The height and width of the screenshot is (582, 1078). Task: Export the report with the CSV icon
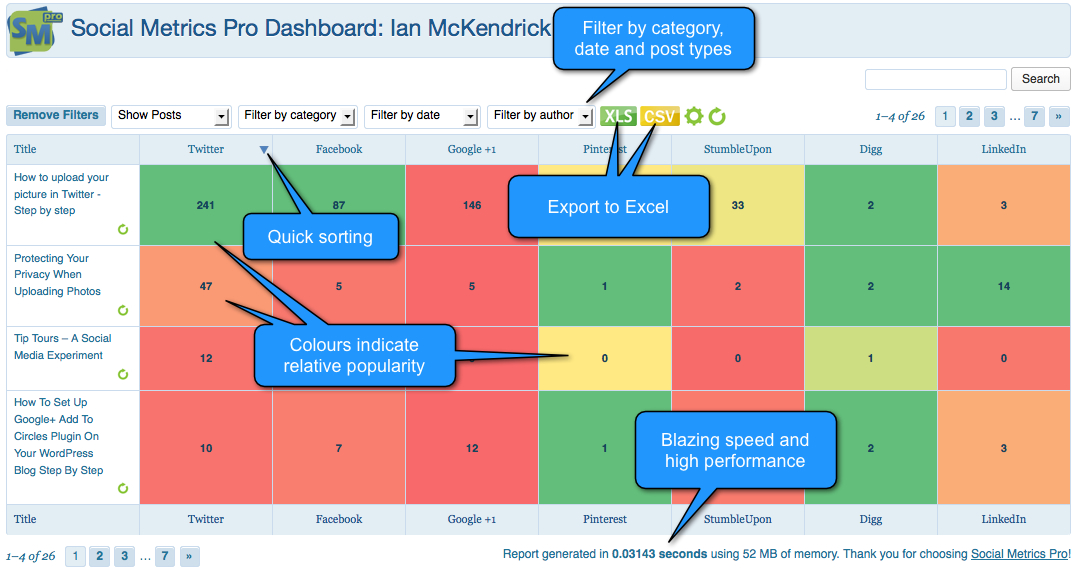(659, 116)
